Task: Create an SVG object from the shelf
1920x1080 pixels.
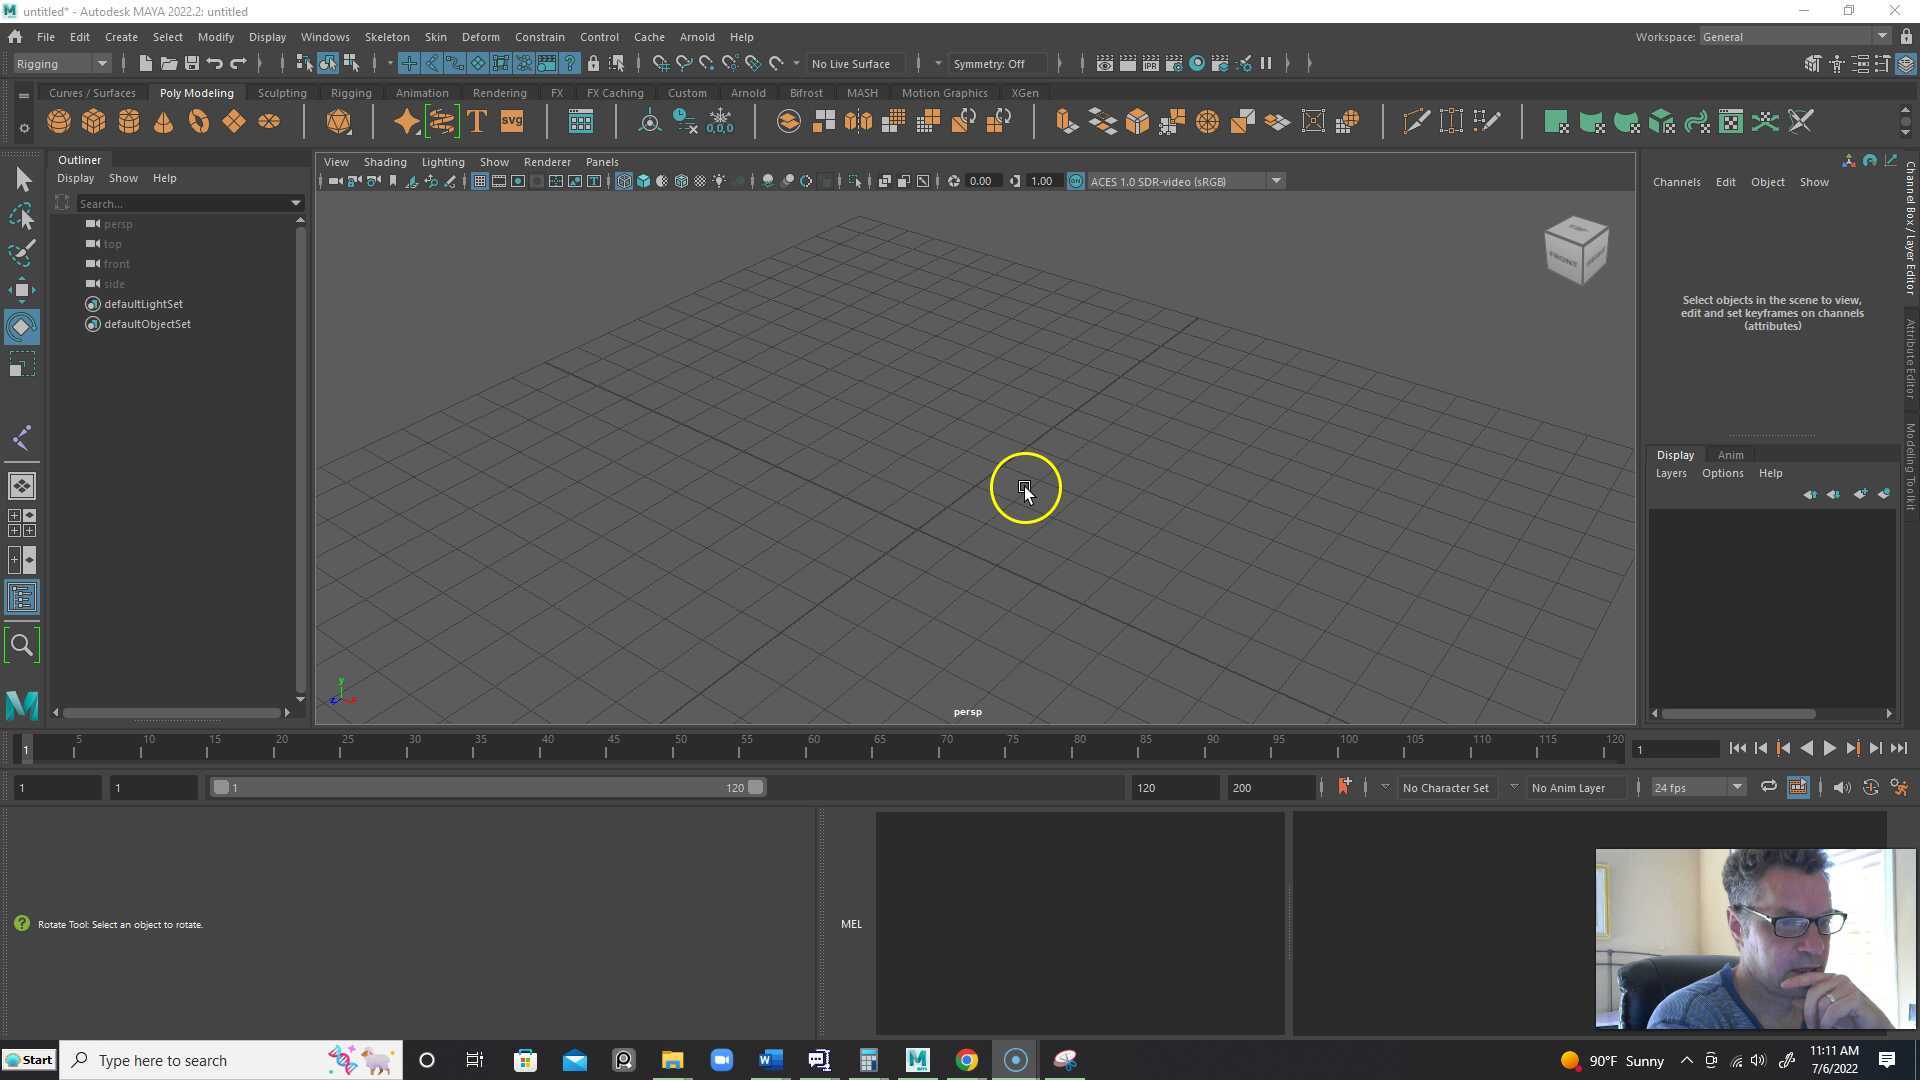Action: point(511,120)
